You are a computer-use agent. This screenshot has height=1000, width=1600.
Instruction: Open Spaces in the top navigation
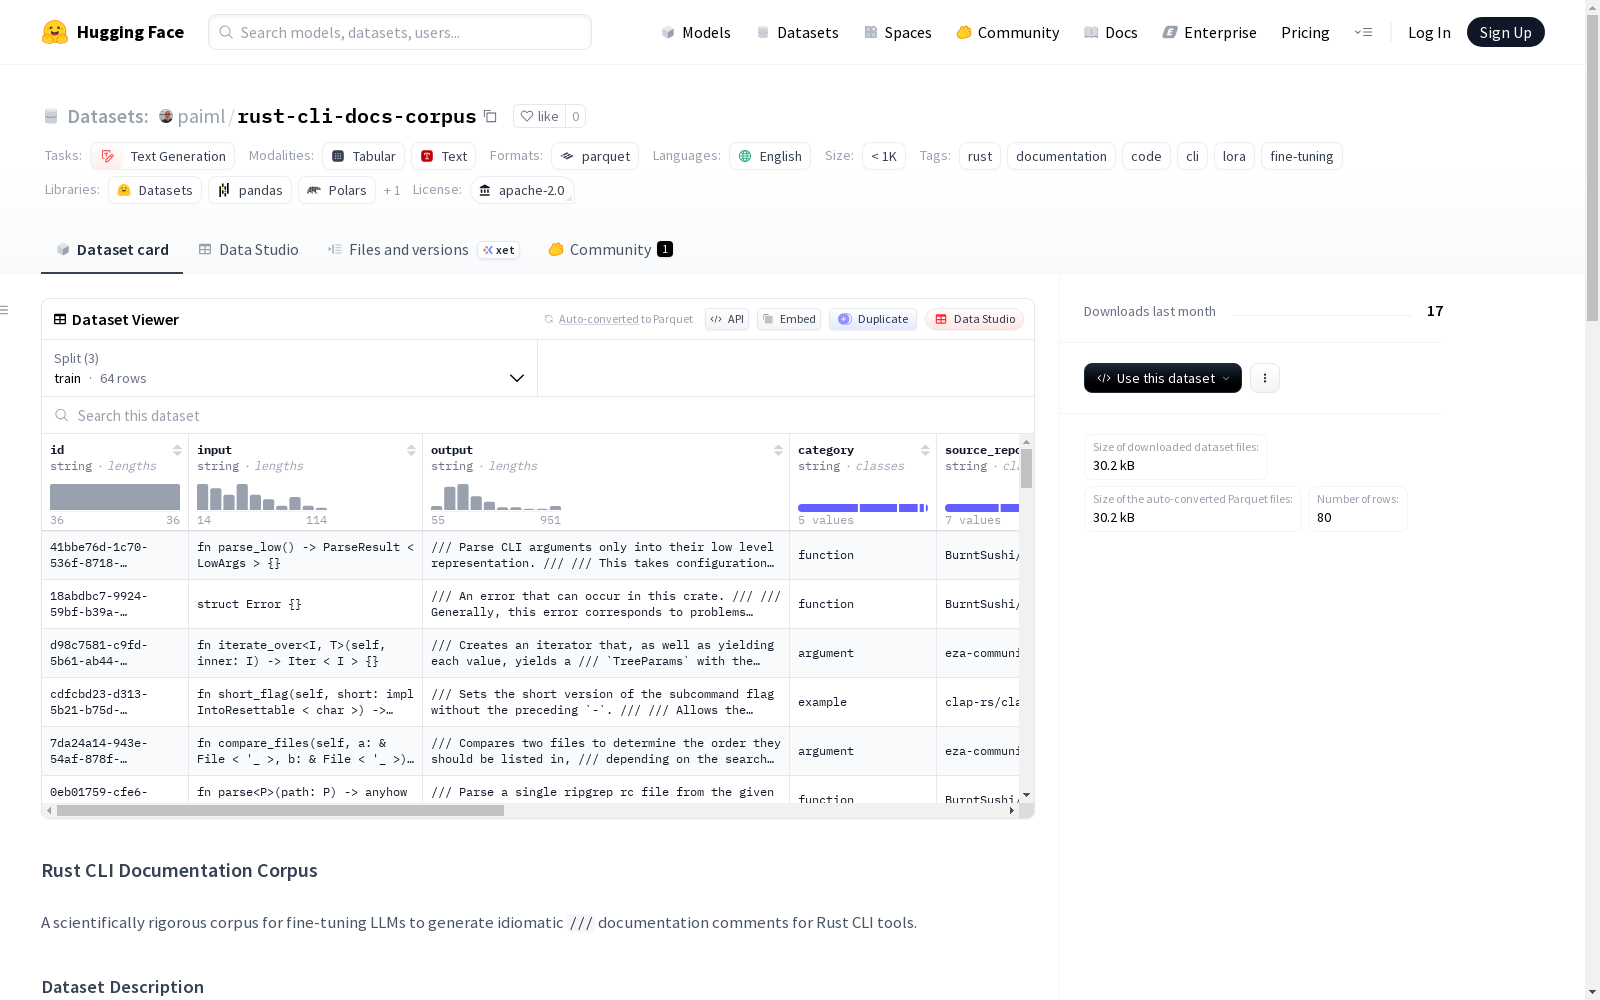898,32
